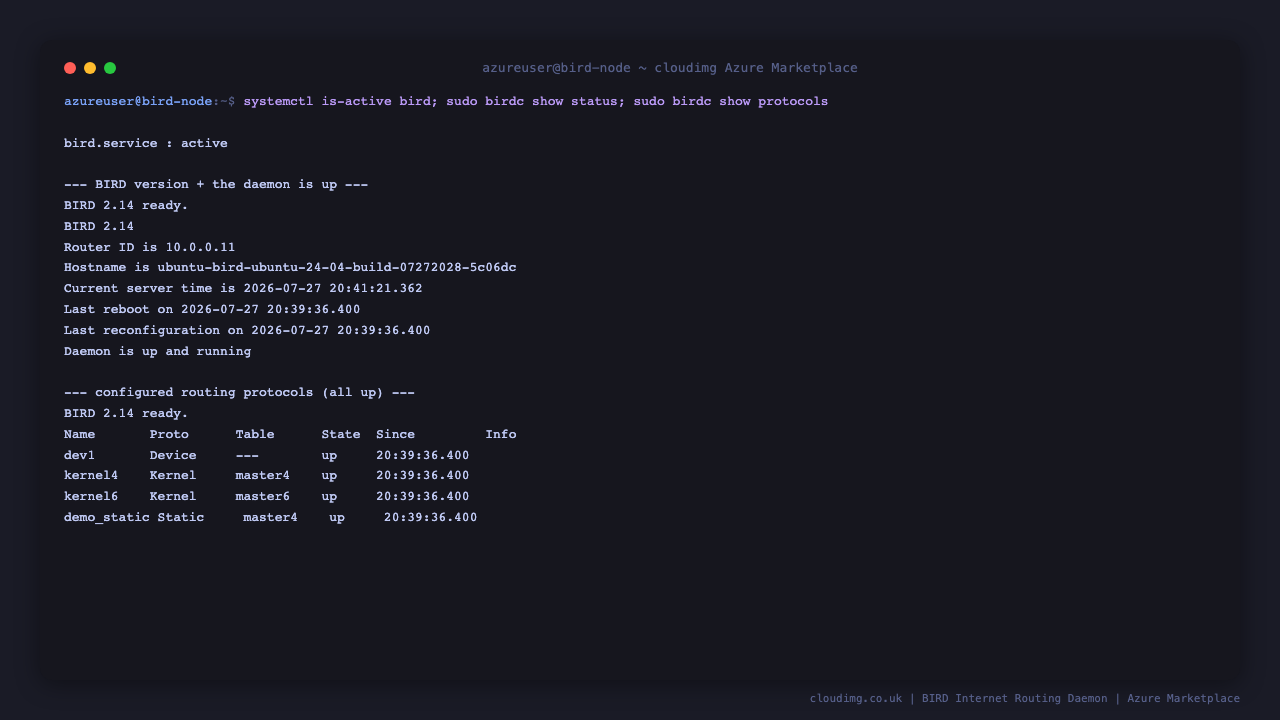Click the 'kernel6' protocol name

click(x=91, y=497)
